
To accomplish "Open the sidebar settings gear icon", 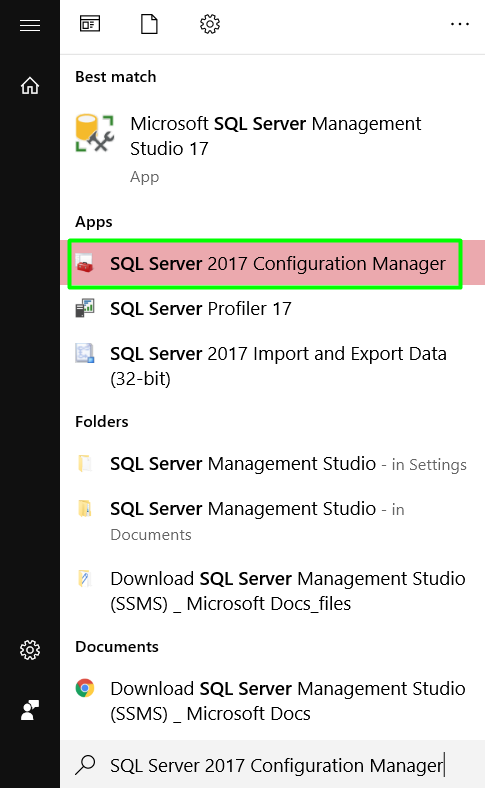I will tap(30, 650).
